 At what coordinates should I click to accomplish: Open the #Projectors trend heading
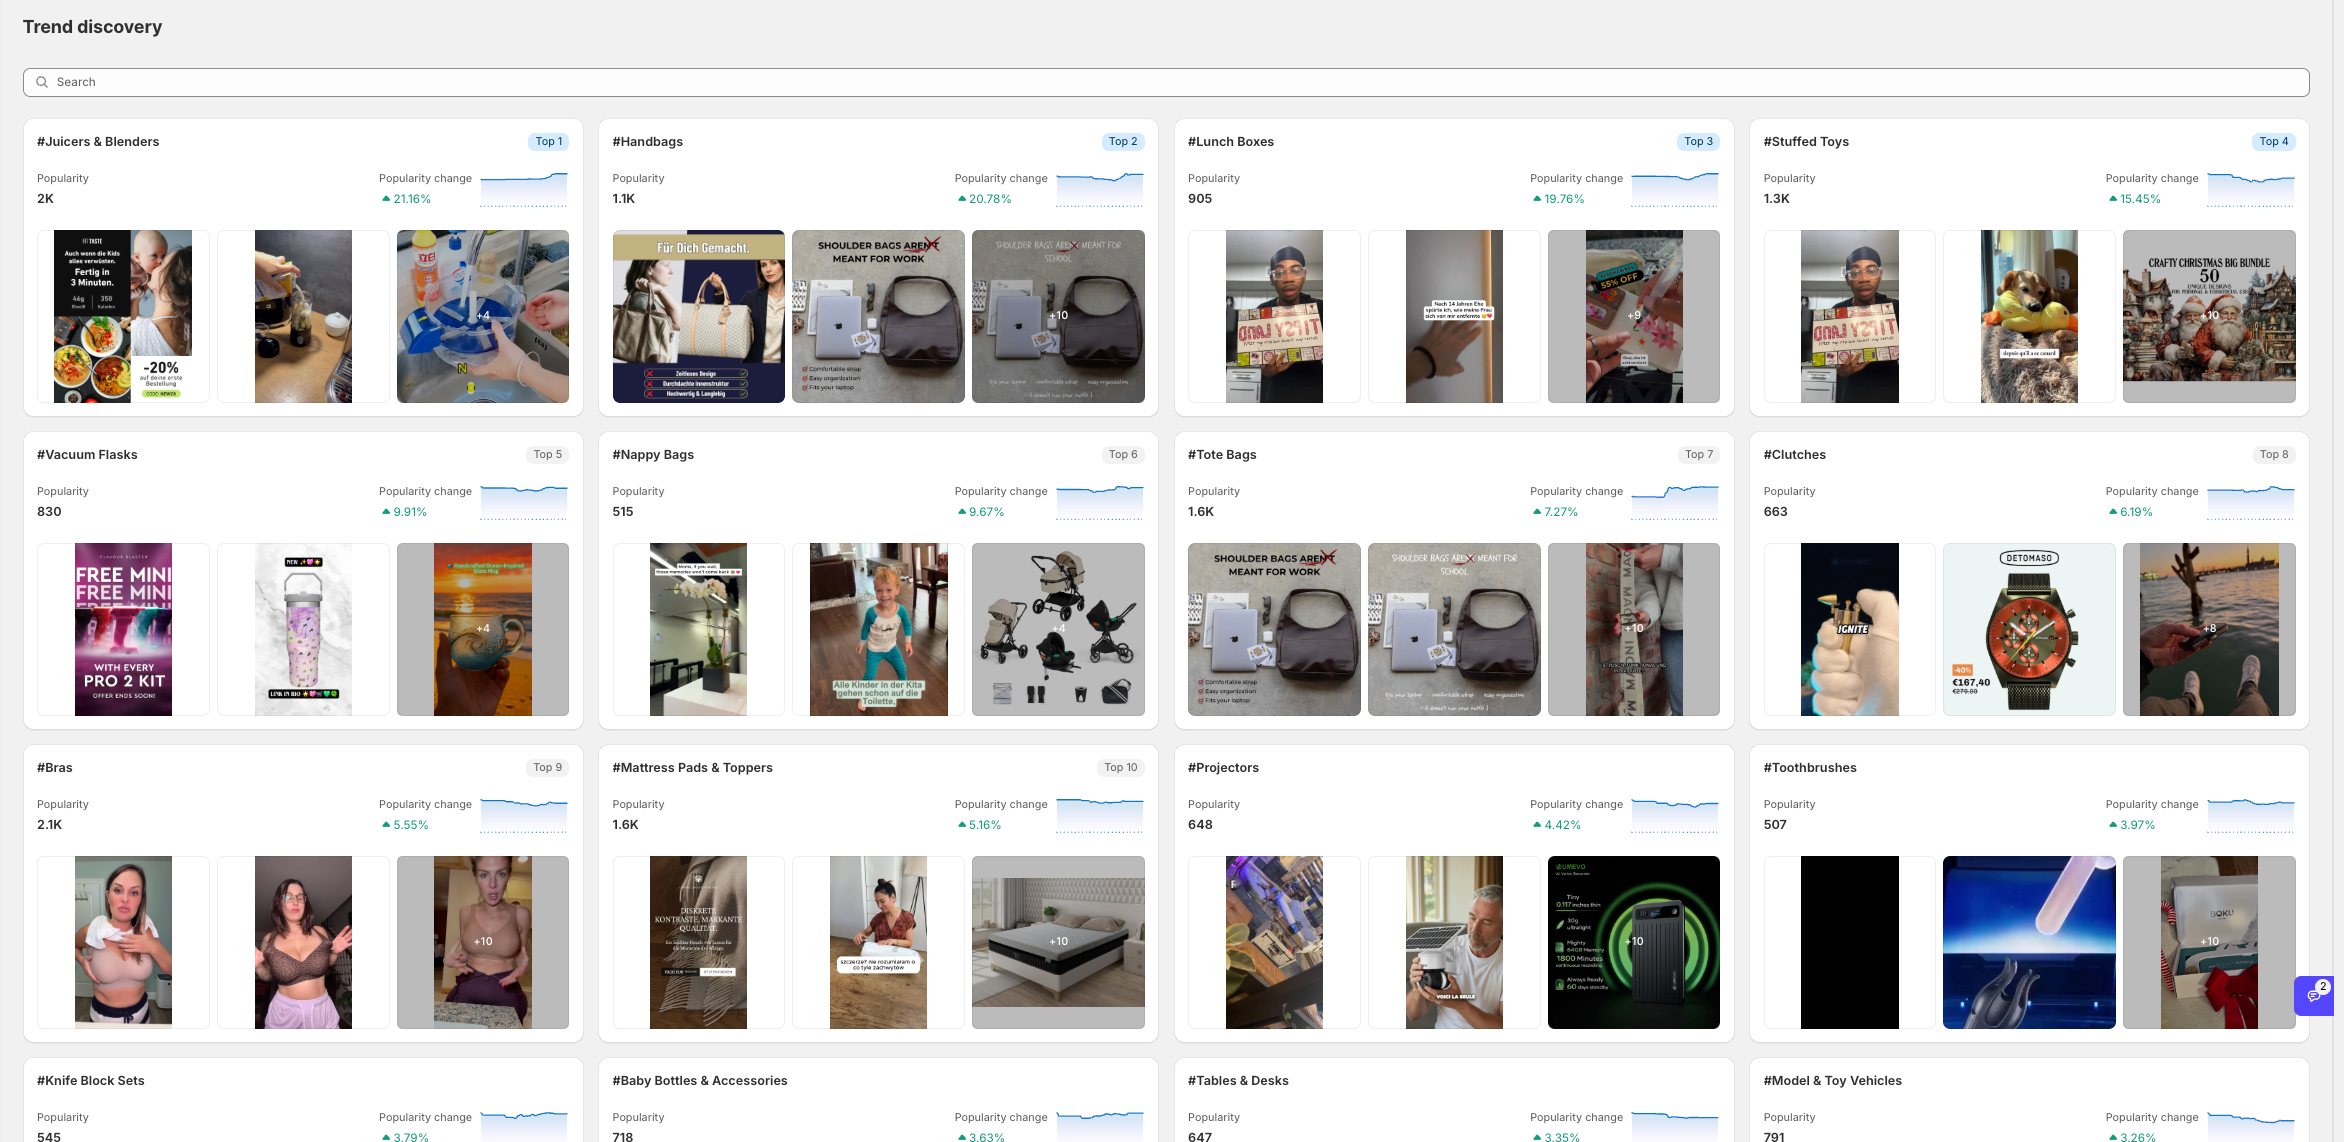(x=1222, y=768)
